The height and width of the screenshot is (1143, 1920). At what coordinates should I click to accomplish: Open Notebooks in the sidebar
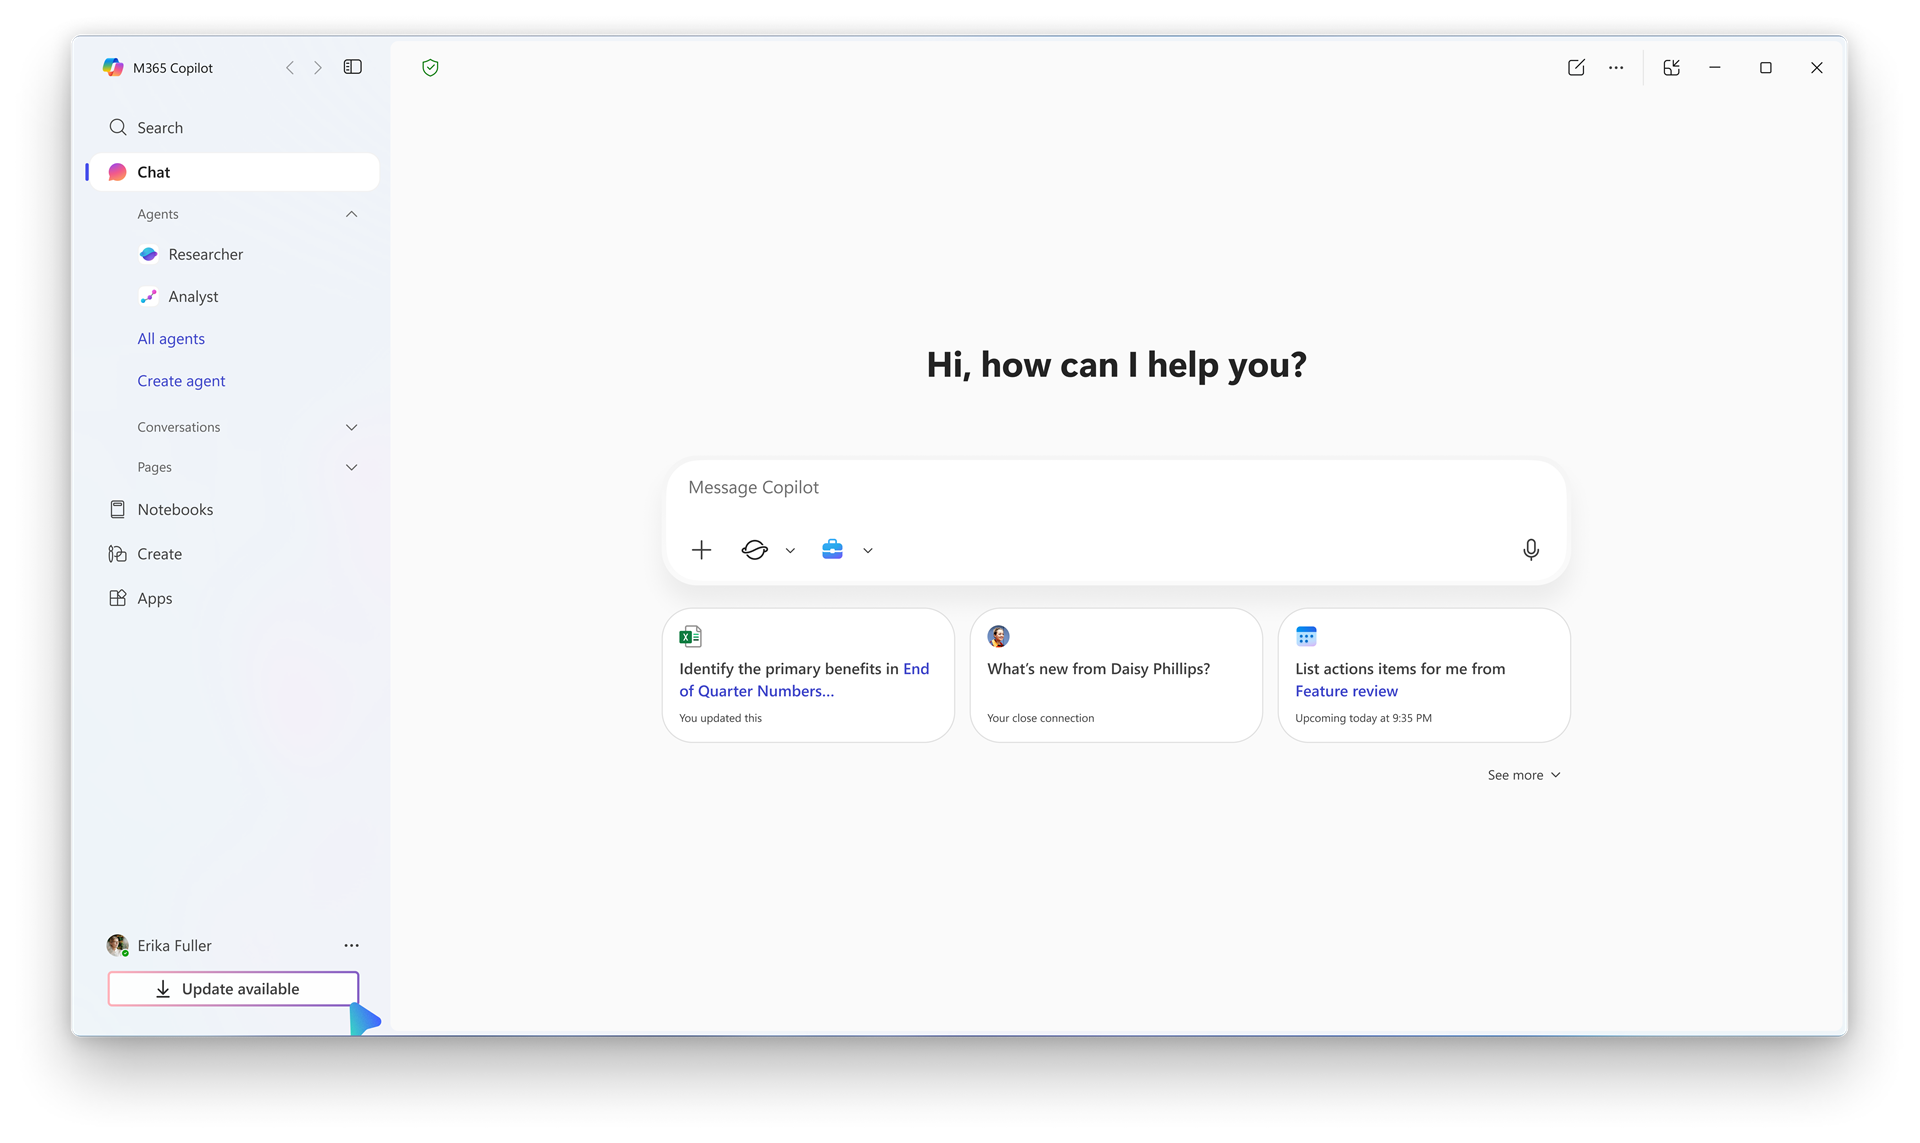coord(175,510)
